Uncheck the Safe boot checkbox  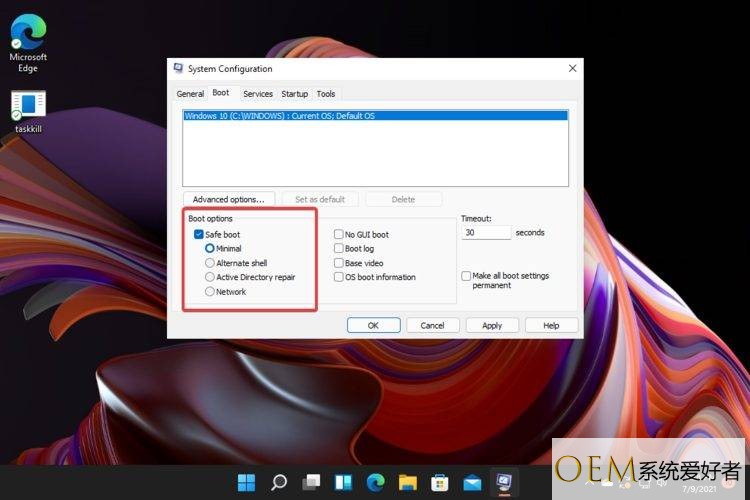click(199, 234)
